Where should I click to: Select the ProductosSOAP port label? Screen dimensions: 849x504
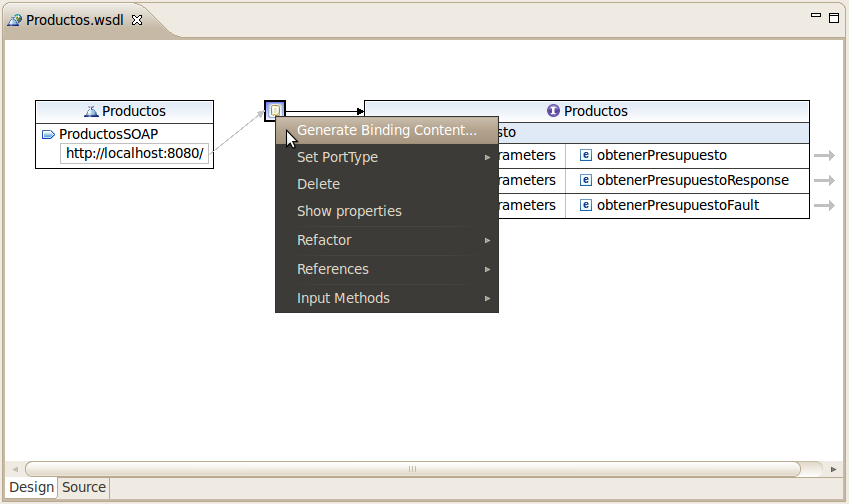[x=108, y=134]
